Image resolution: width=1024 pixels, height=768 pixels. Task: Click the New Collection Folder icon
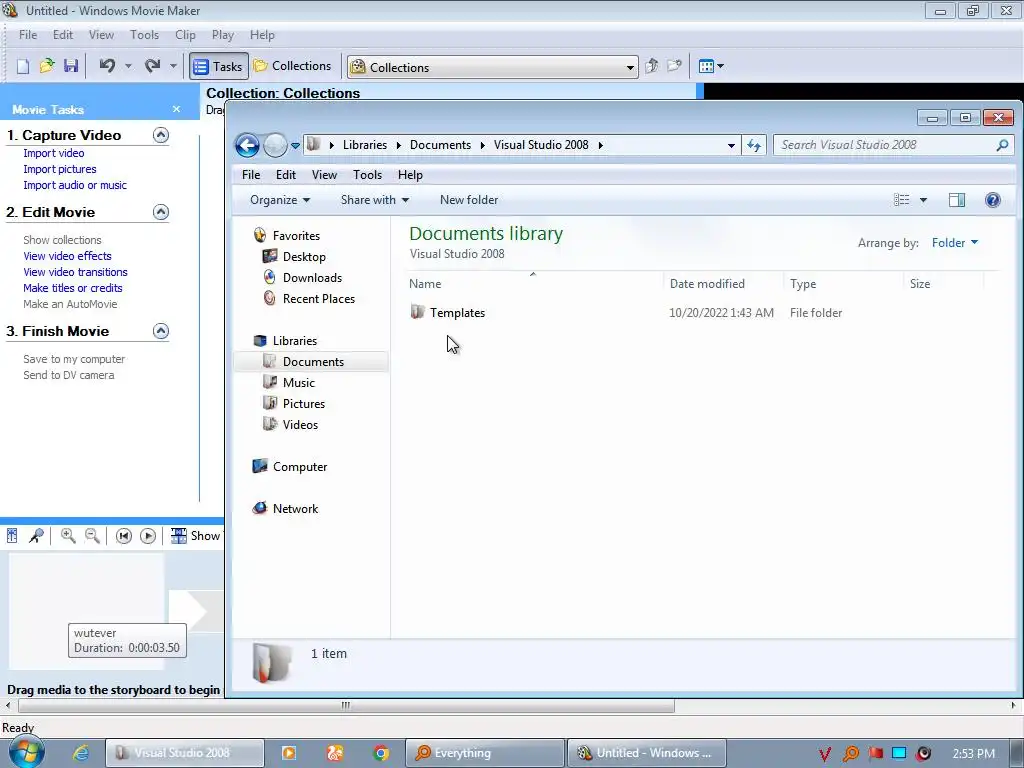point(674,66)
